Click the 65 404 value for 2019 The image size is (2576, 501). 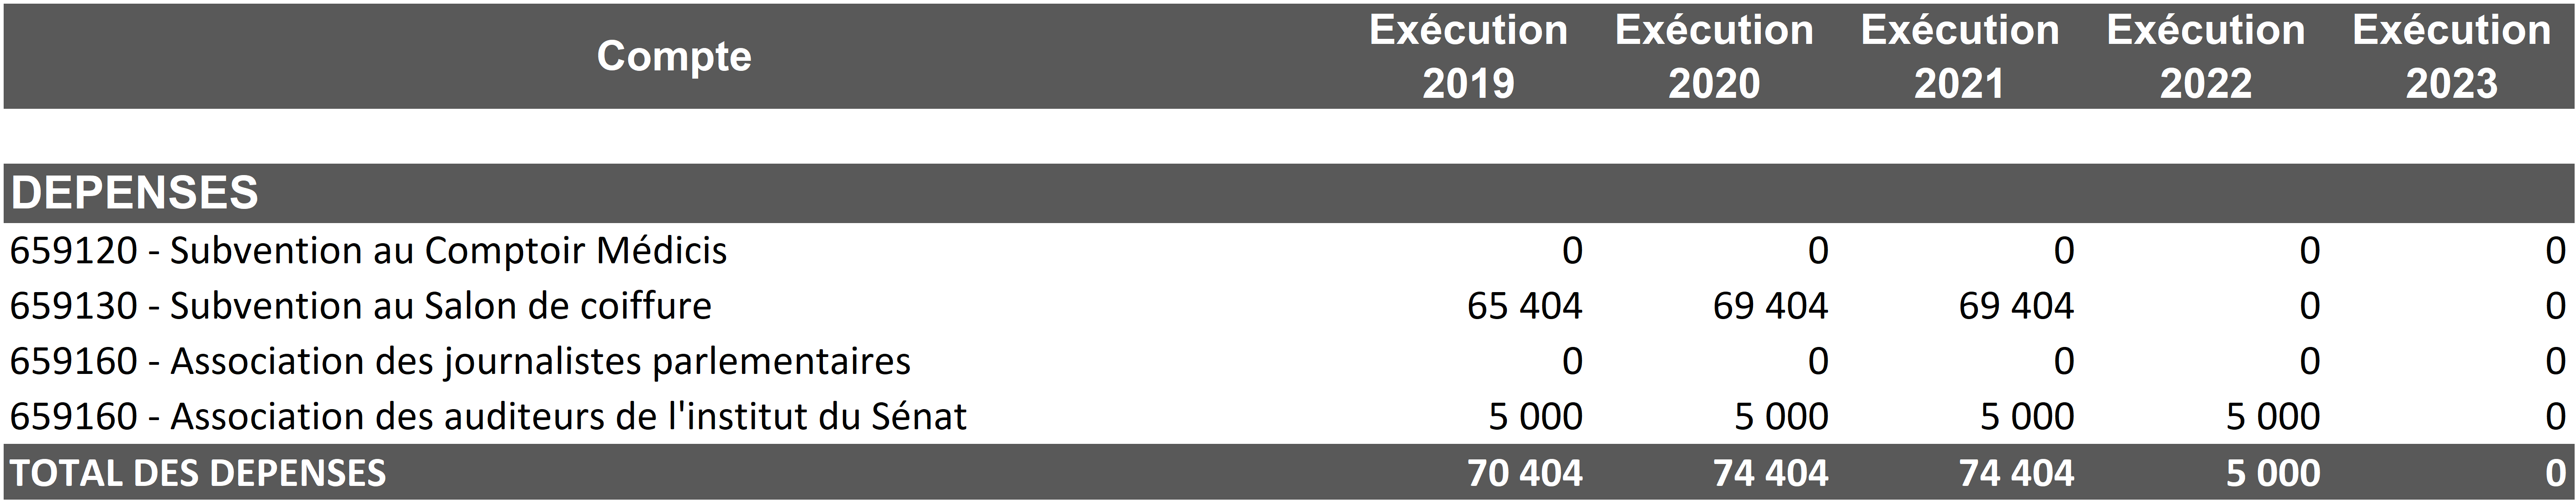click(1524, 306)
